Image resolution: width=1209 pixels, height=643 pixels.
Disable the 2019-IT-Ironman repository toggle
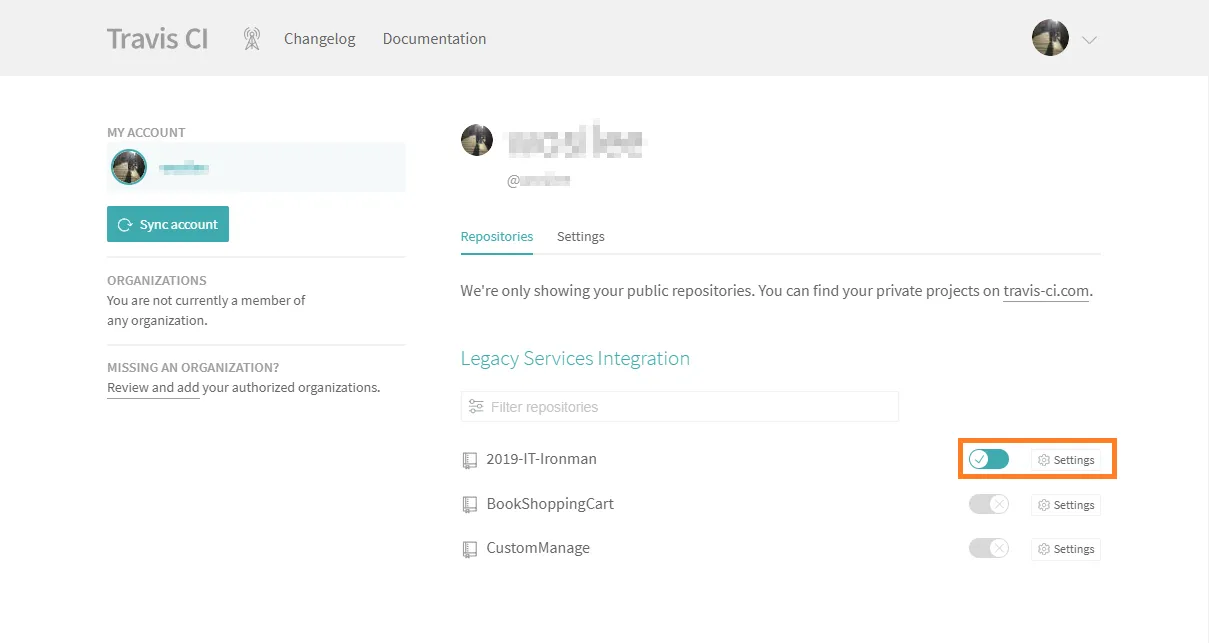988,459
